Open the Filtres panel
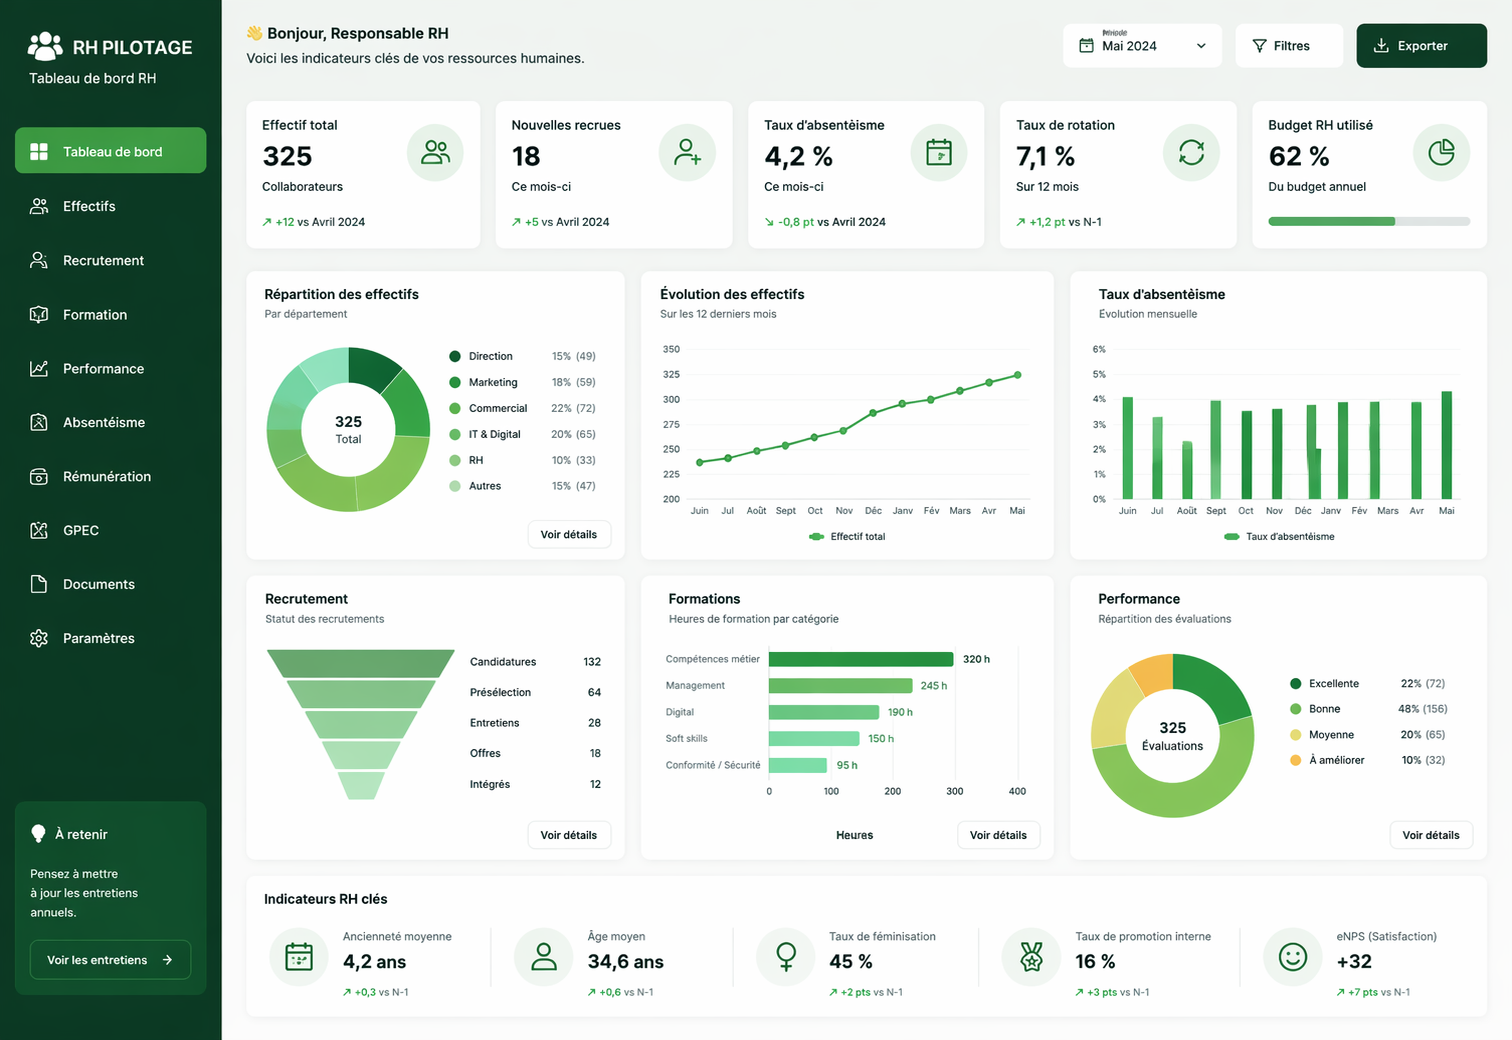 [x=1289, y=46]
